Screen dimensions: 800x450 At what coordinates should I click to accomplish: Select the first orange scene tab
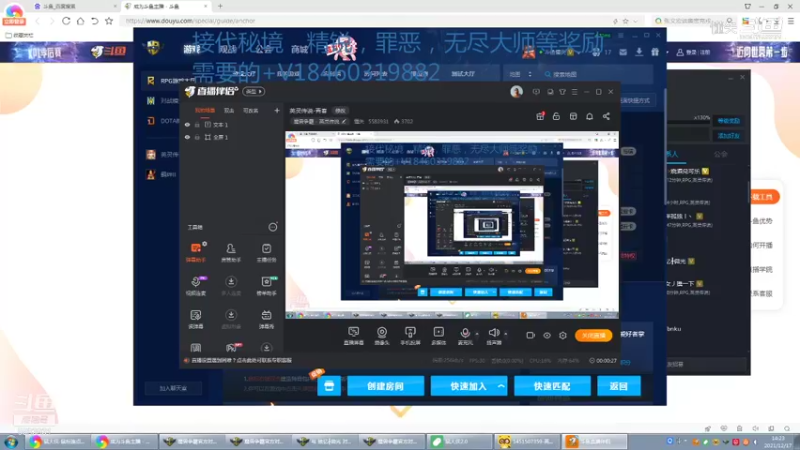pyautogui.click(x=205, y=110)
